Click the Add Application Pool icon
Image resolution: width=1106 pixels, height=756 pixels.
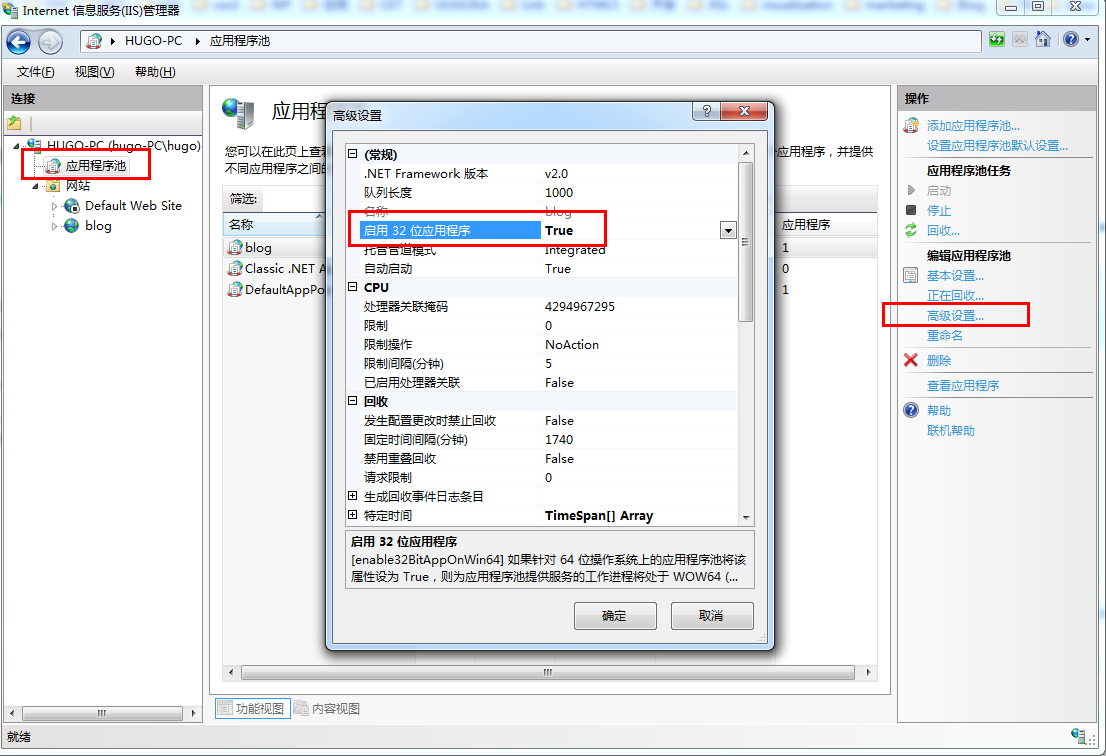[911, 126]
